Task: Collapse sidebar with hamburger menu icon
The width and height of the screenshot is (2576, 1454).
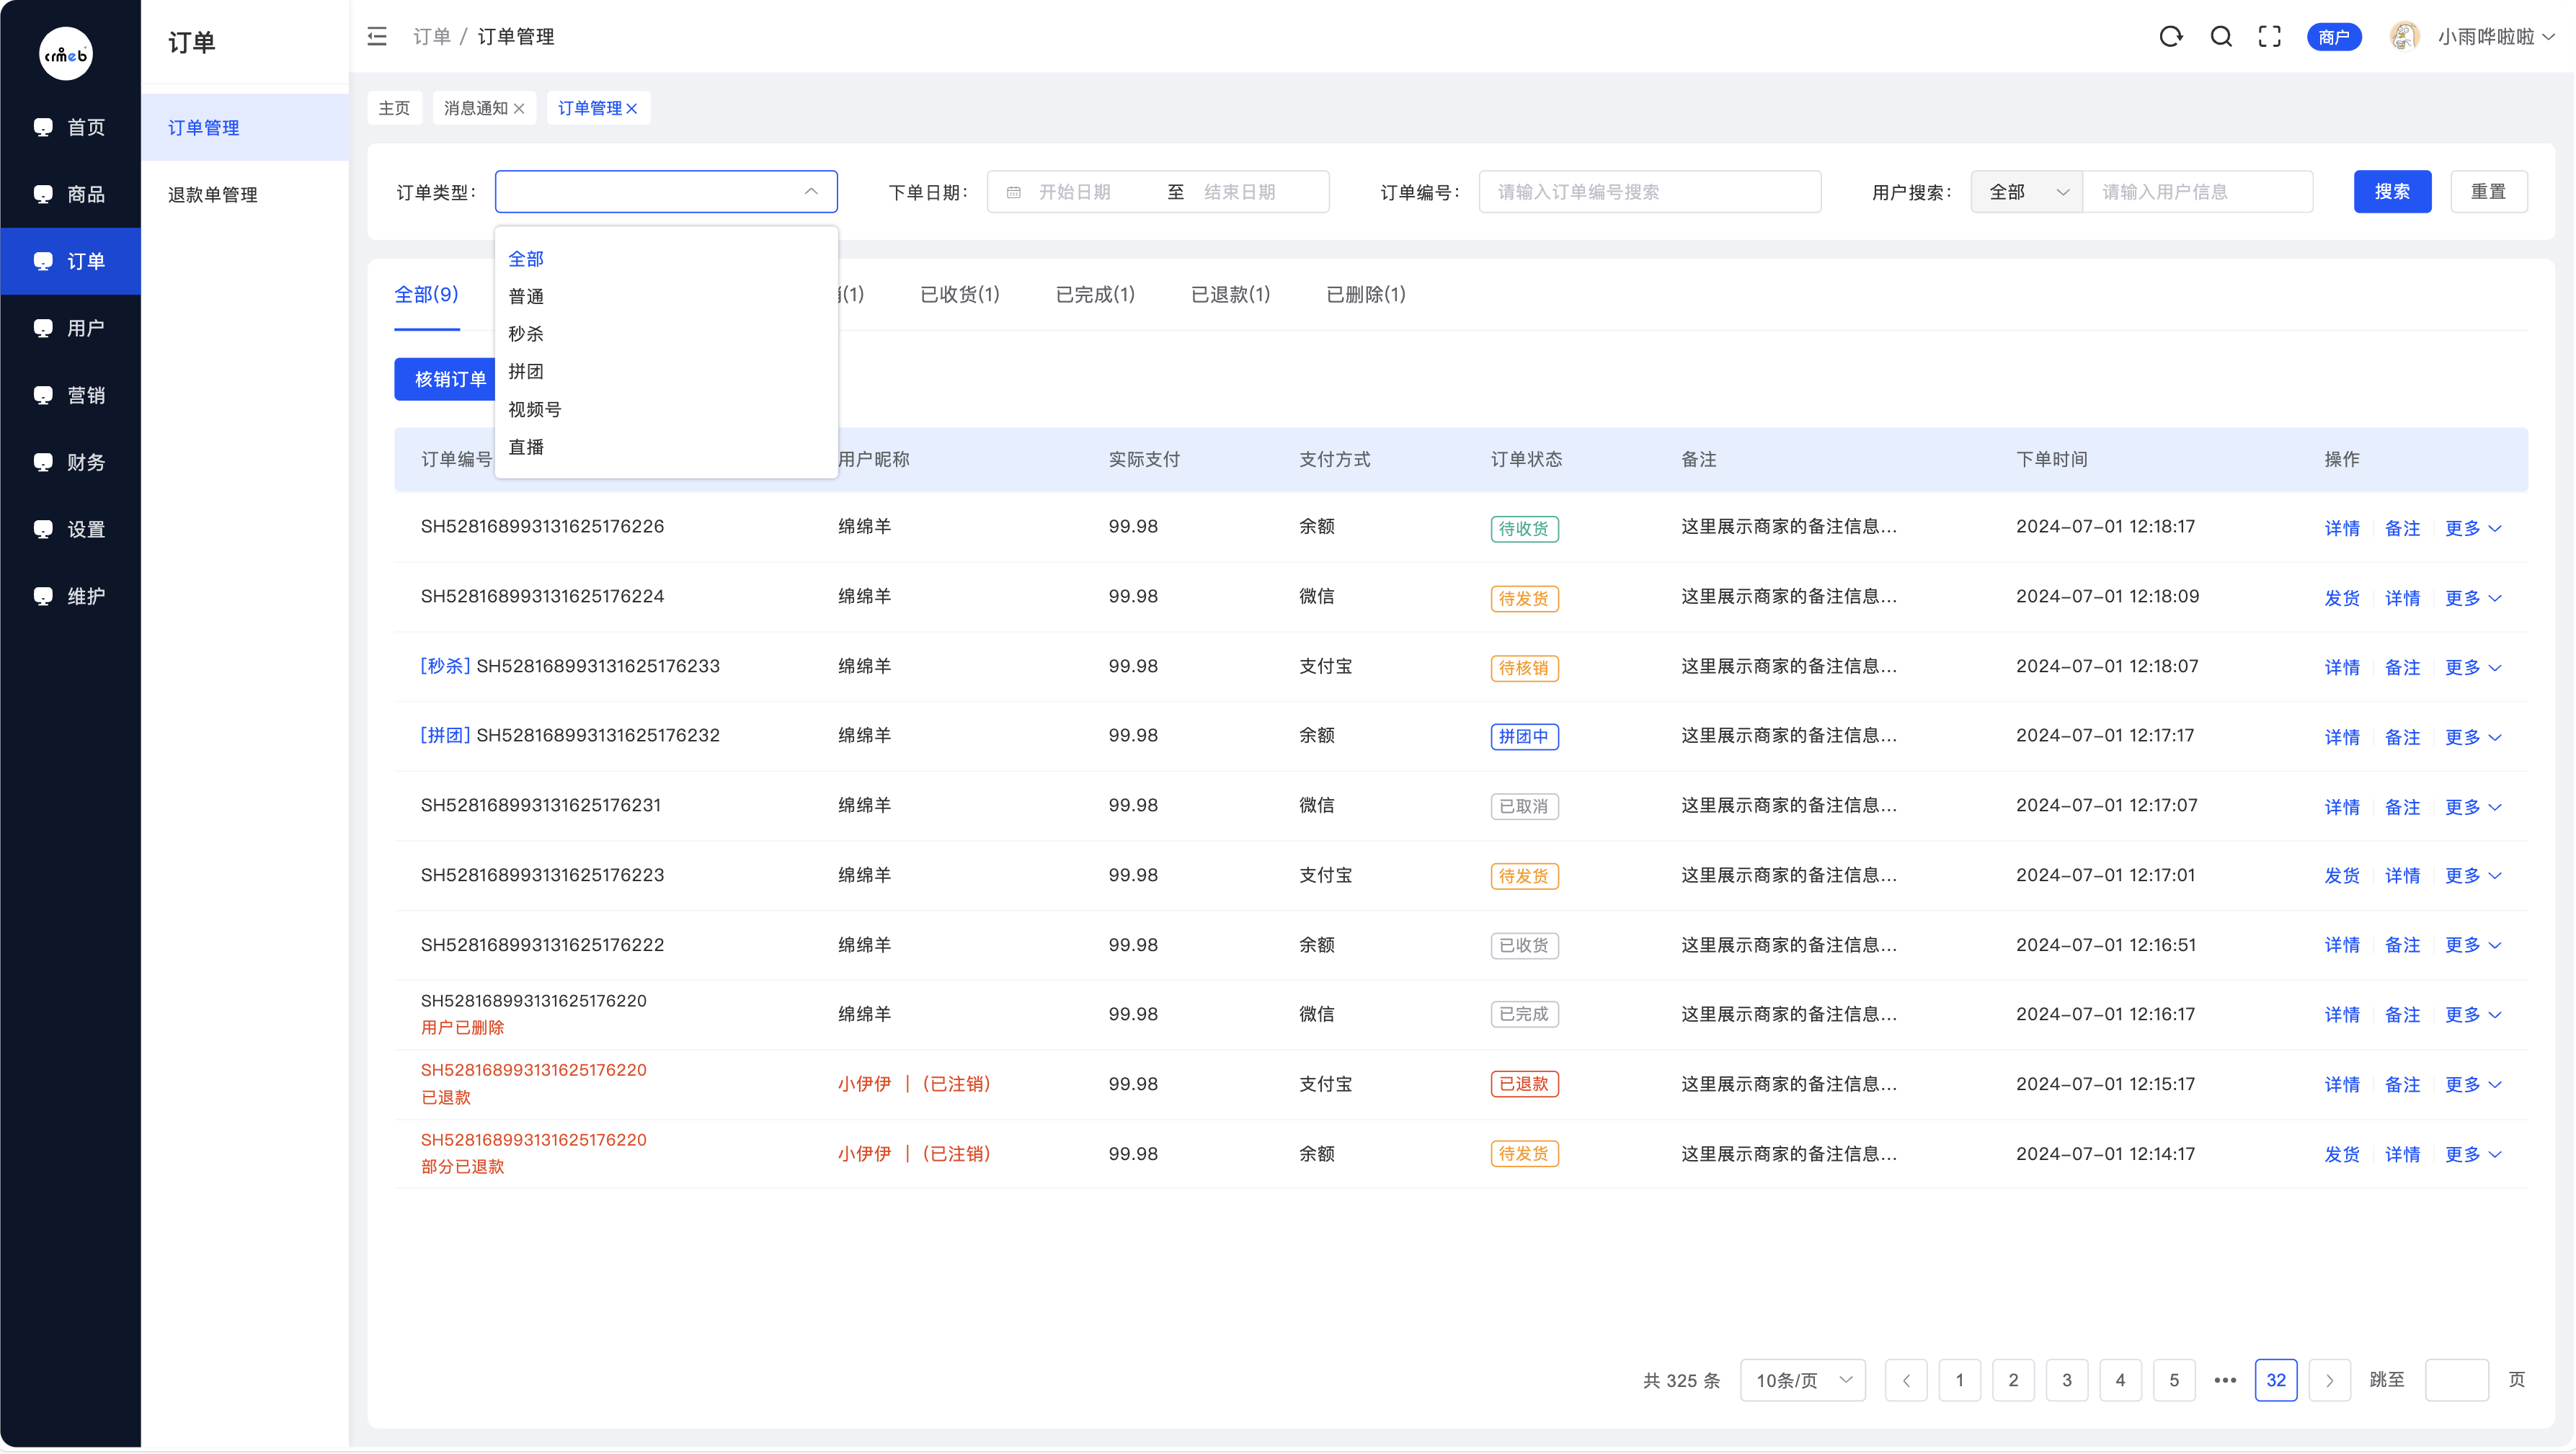Action: coord(377,37)
